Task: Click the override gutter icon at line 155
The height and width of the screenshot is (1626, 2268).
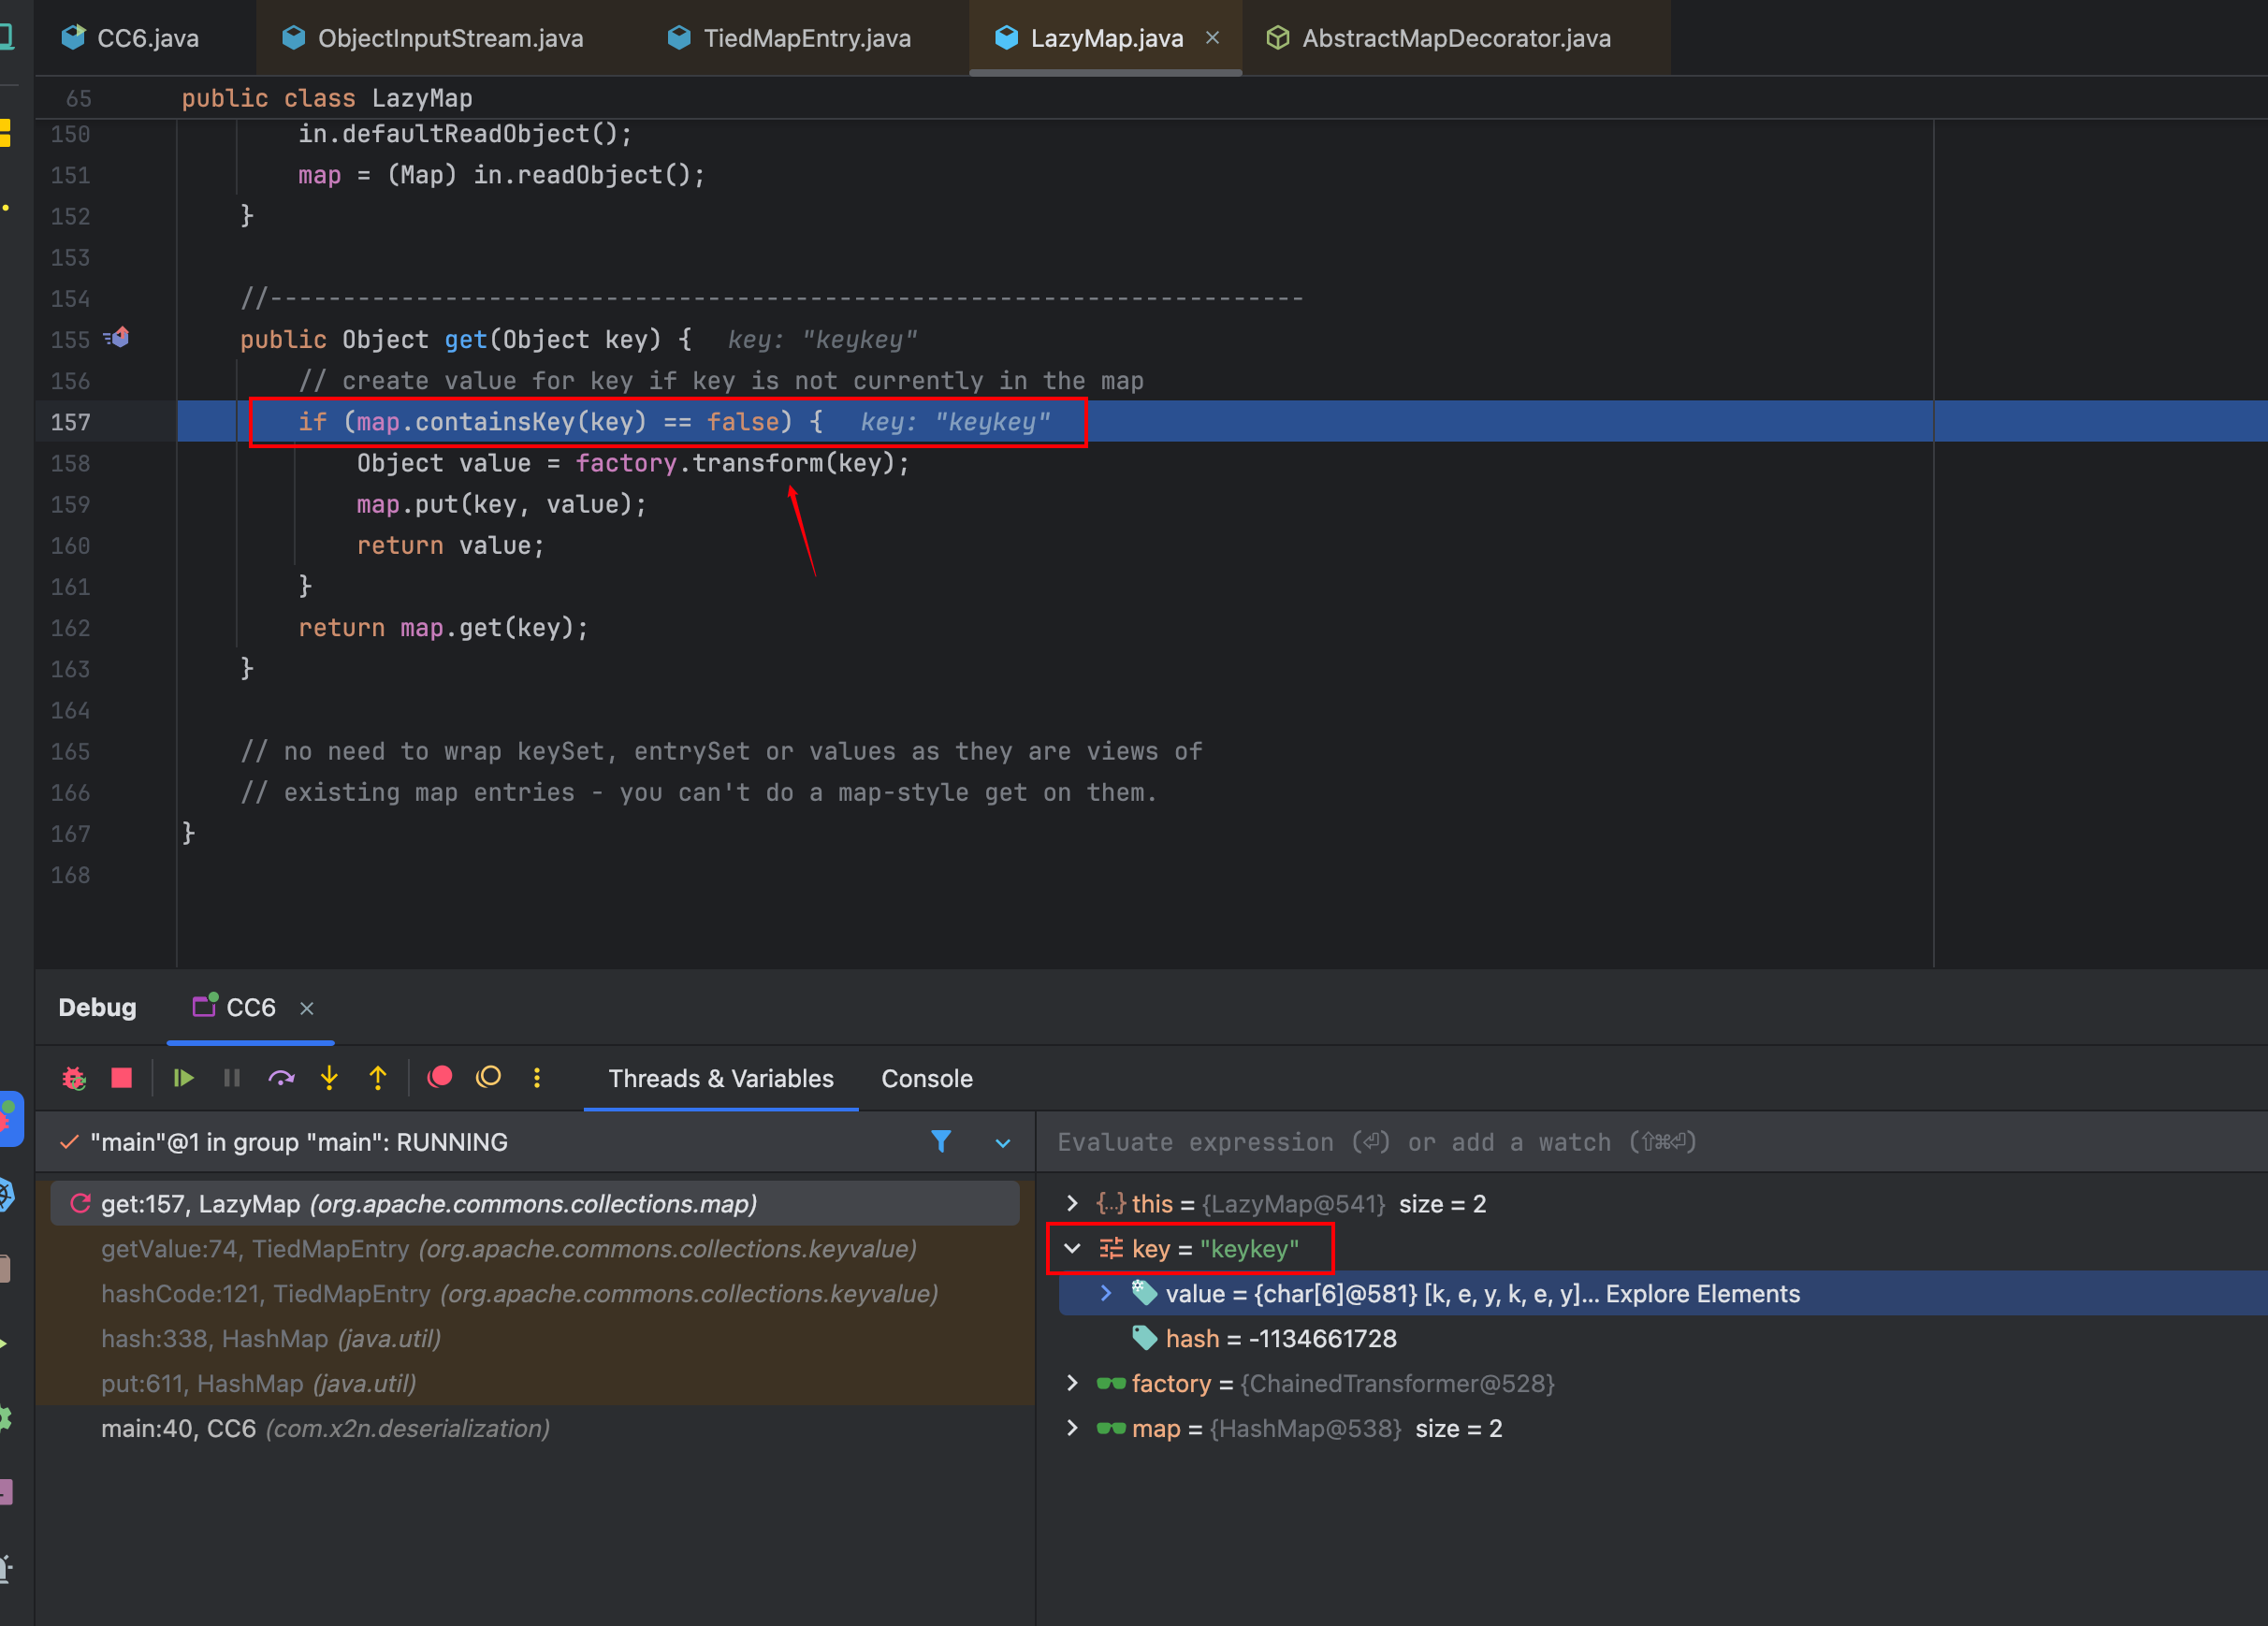Action: (x=117, y=339)
